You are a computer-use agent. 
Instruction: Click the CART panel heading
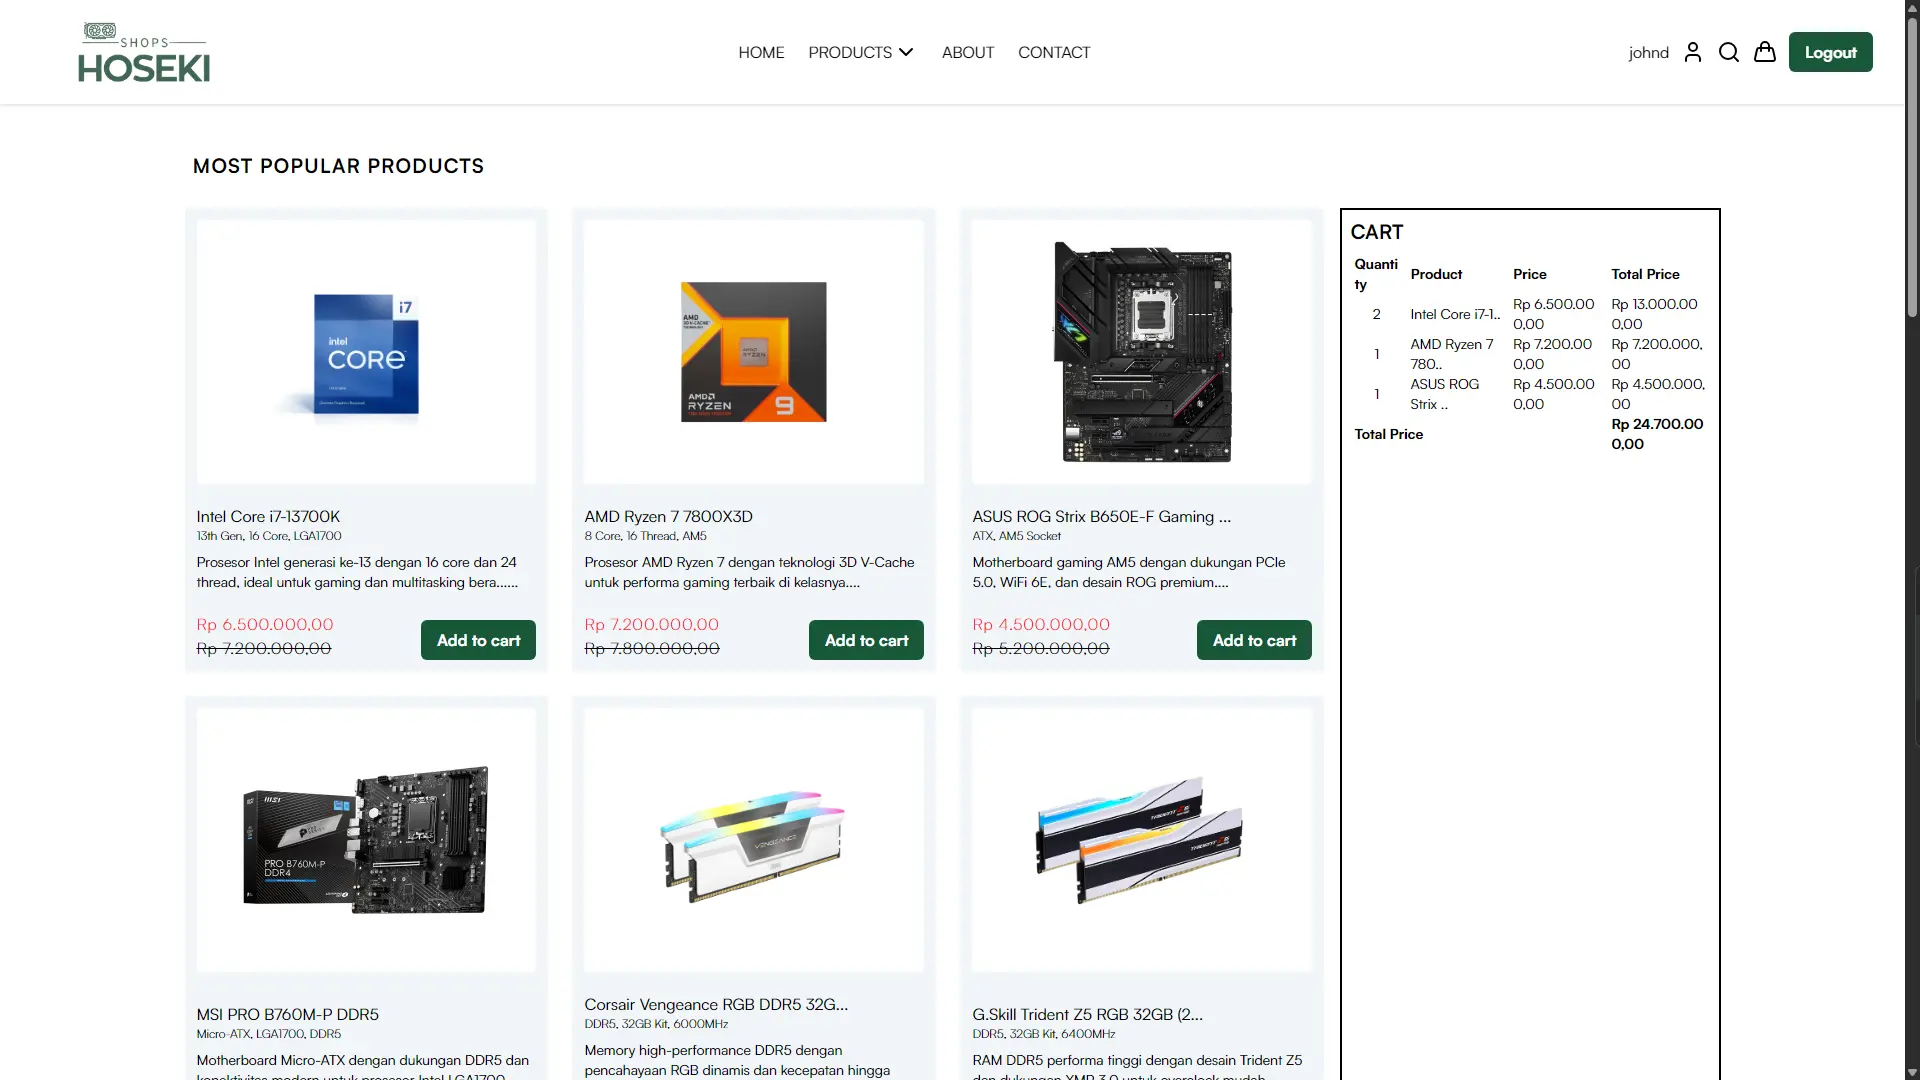[1377, 232]
